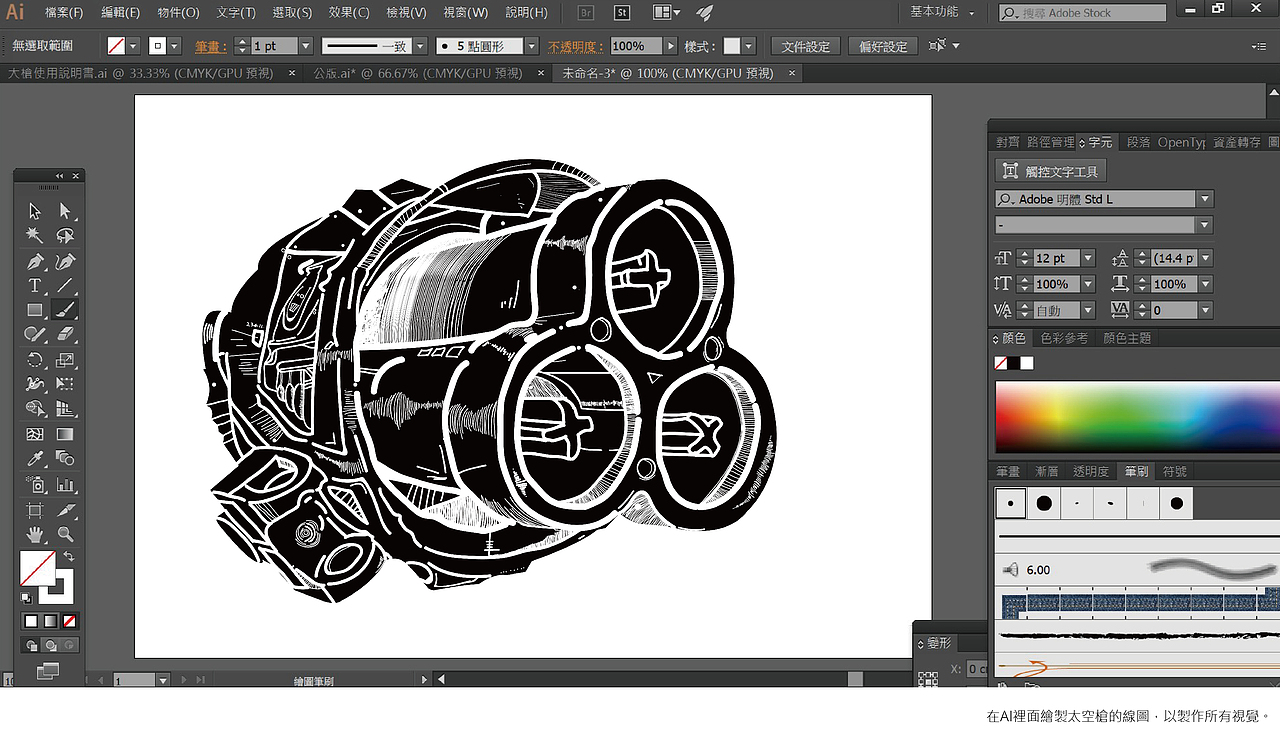Select the Pen tool
This screenshot has width=1280, height=749.
pos(35,261)
